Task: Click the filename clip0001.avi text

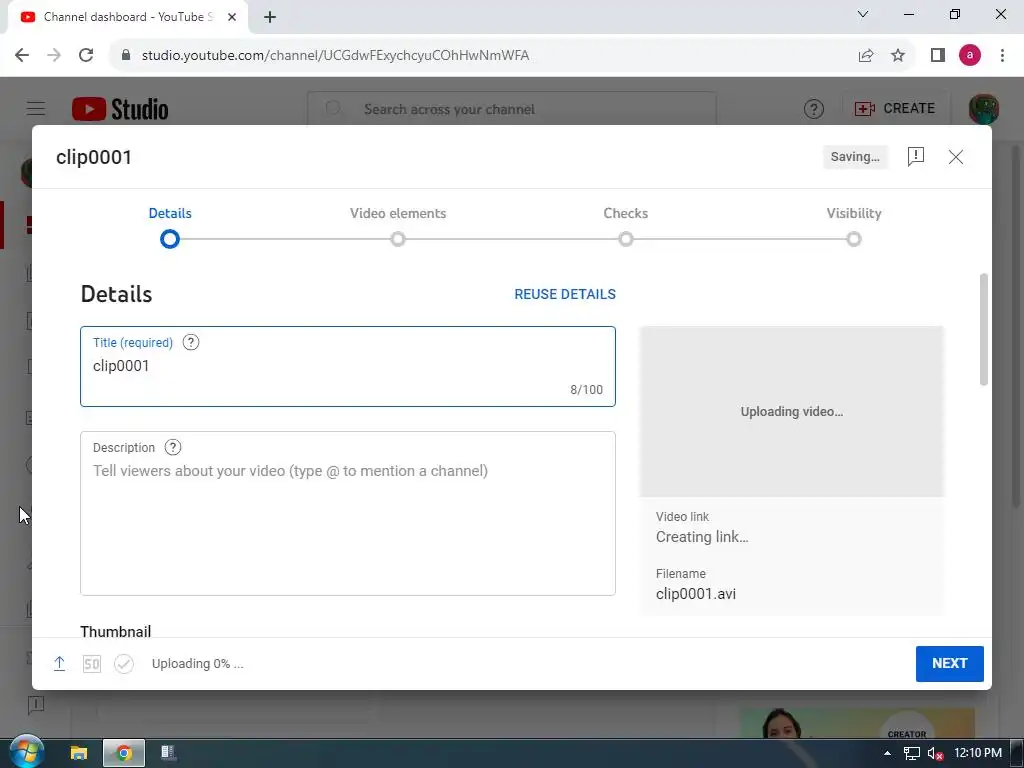Action: (696, 594)
